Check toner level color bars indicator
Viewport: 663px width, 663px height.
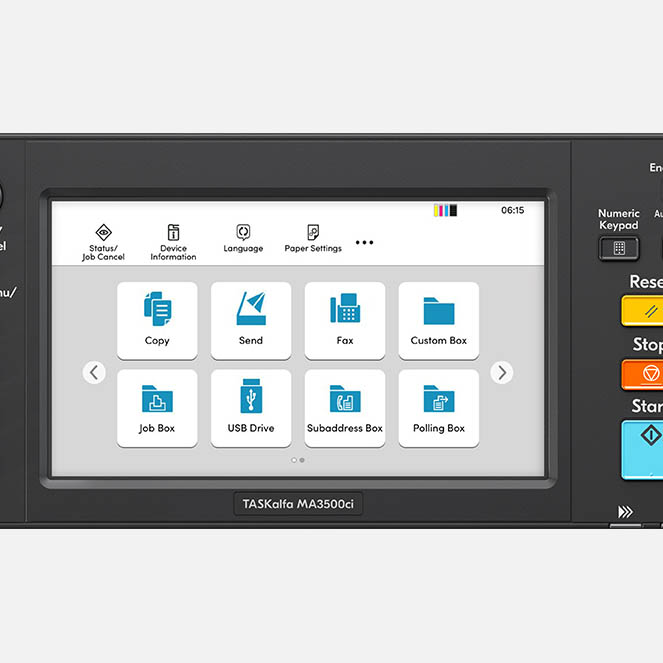tap(445, 210)
